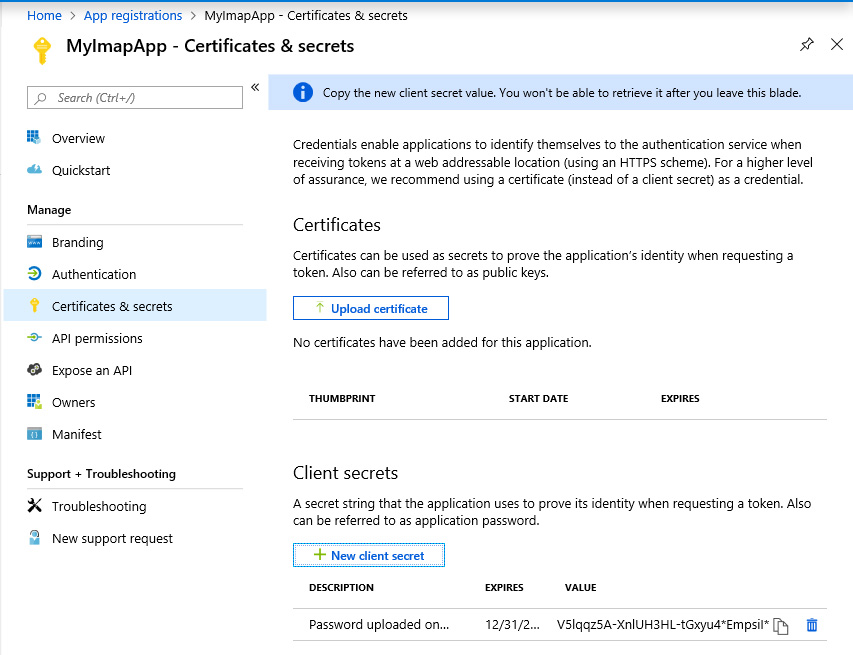The width and height of the screenshot is (853, 655).
Task: Click the 12/31/2... expiry date cell
Action: click(x=512, y=625)
